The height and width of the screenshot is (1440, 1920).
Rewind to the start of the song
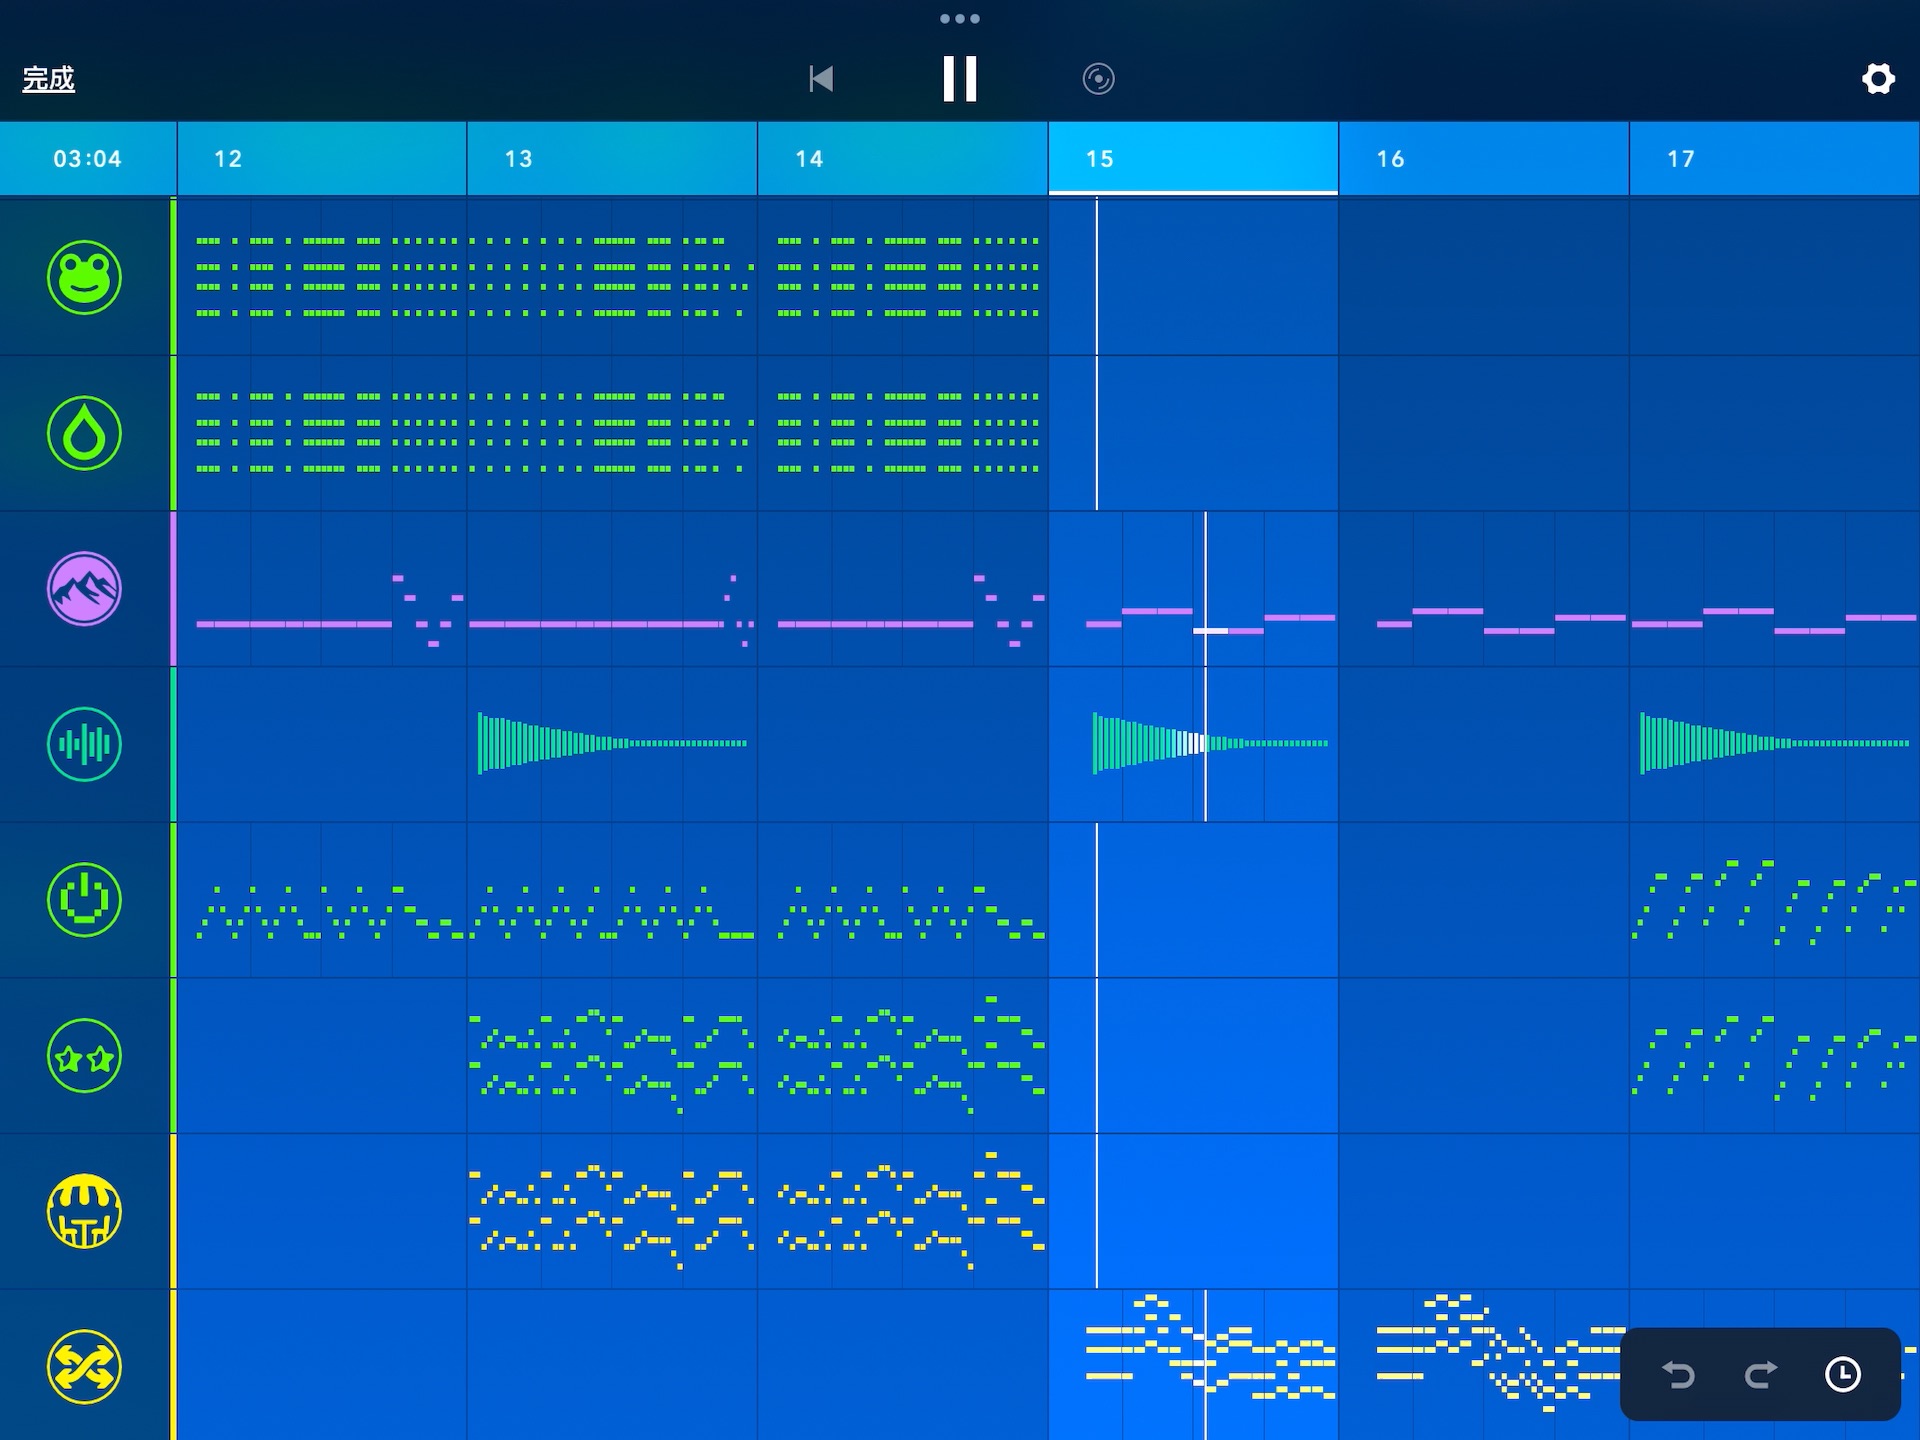[x=821, y=79]
